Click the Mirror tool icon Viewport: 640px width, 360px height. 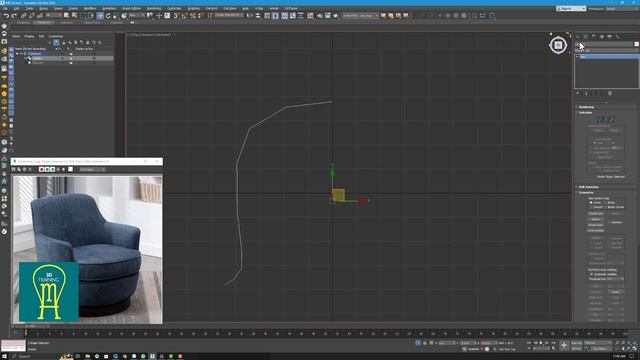[x=249, y=16]
